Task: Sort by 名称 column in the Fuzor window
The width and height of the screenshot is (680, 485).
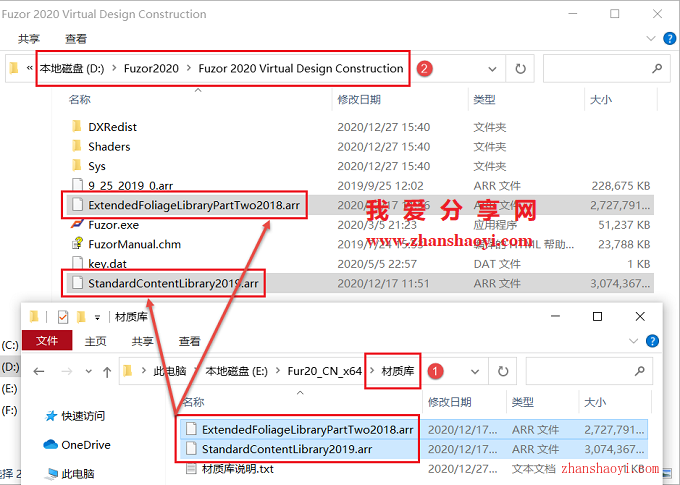Action: [x=80, y=99]
